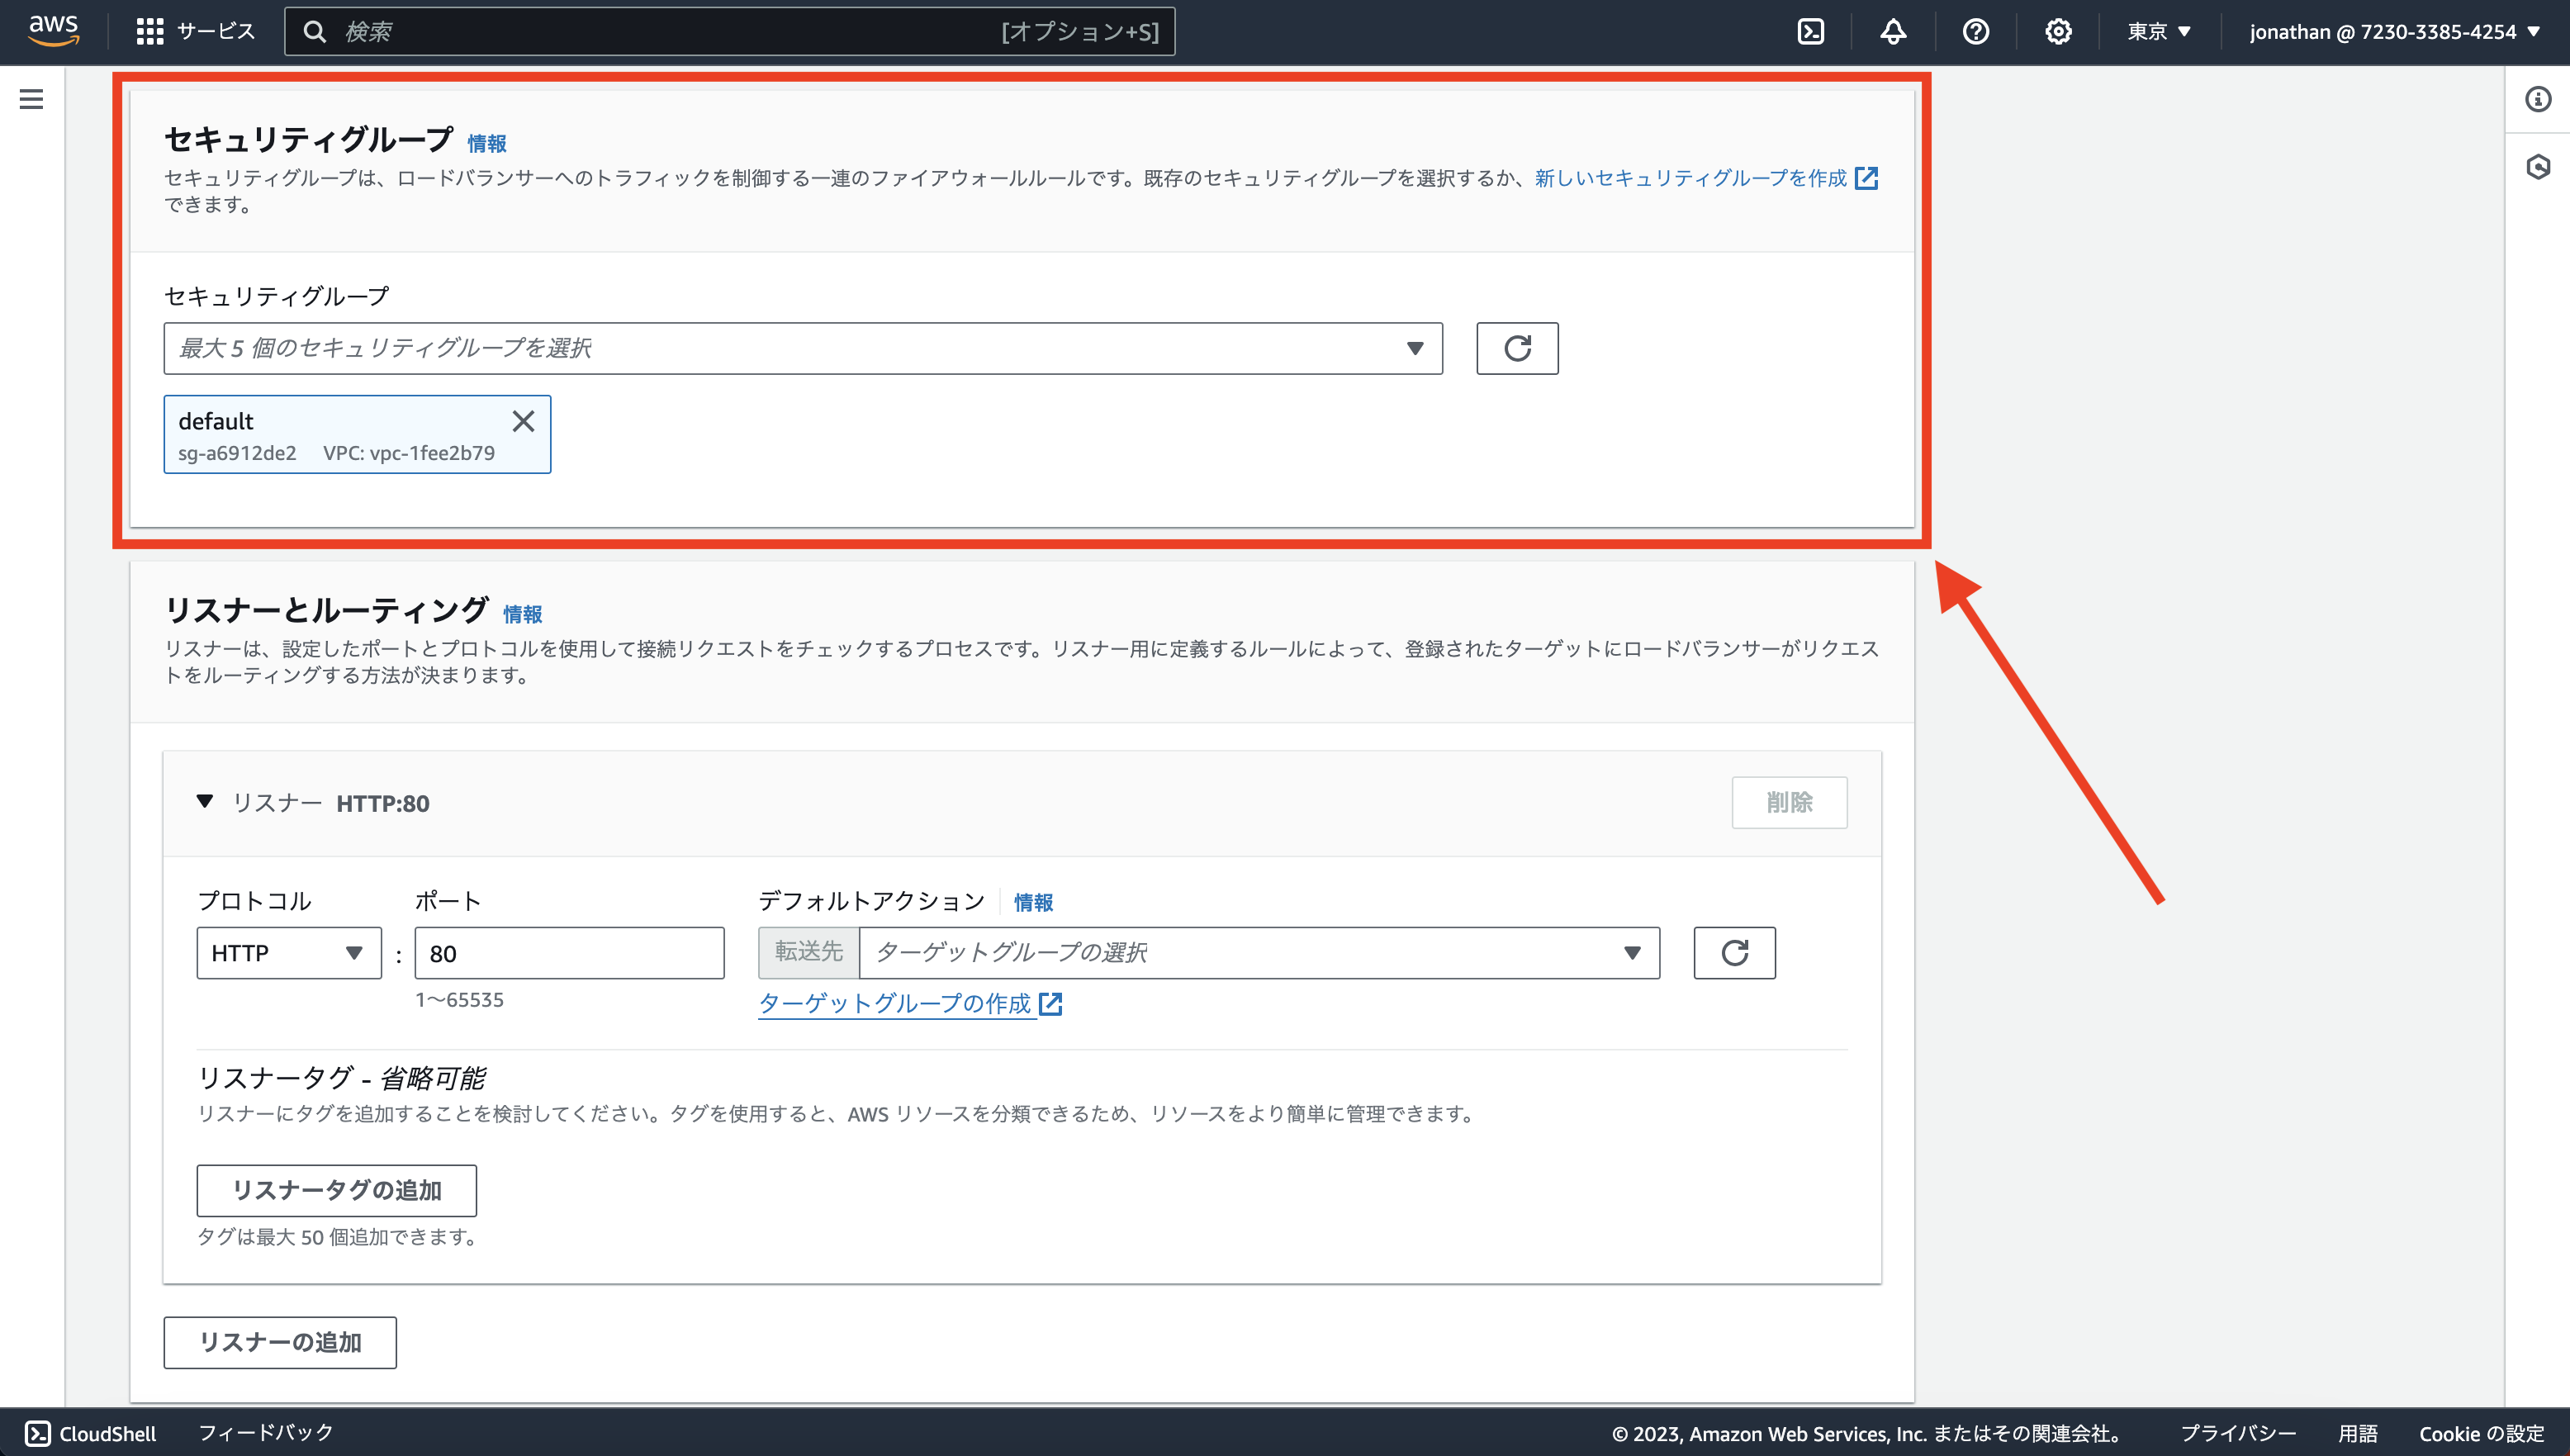Screen dimensions: 2570x1456
Task: Open the left navigation hamburger menu
Action: (x=31, y=99)
